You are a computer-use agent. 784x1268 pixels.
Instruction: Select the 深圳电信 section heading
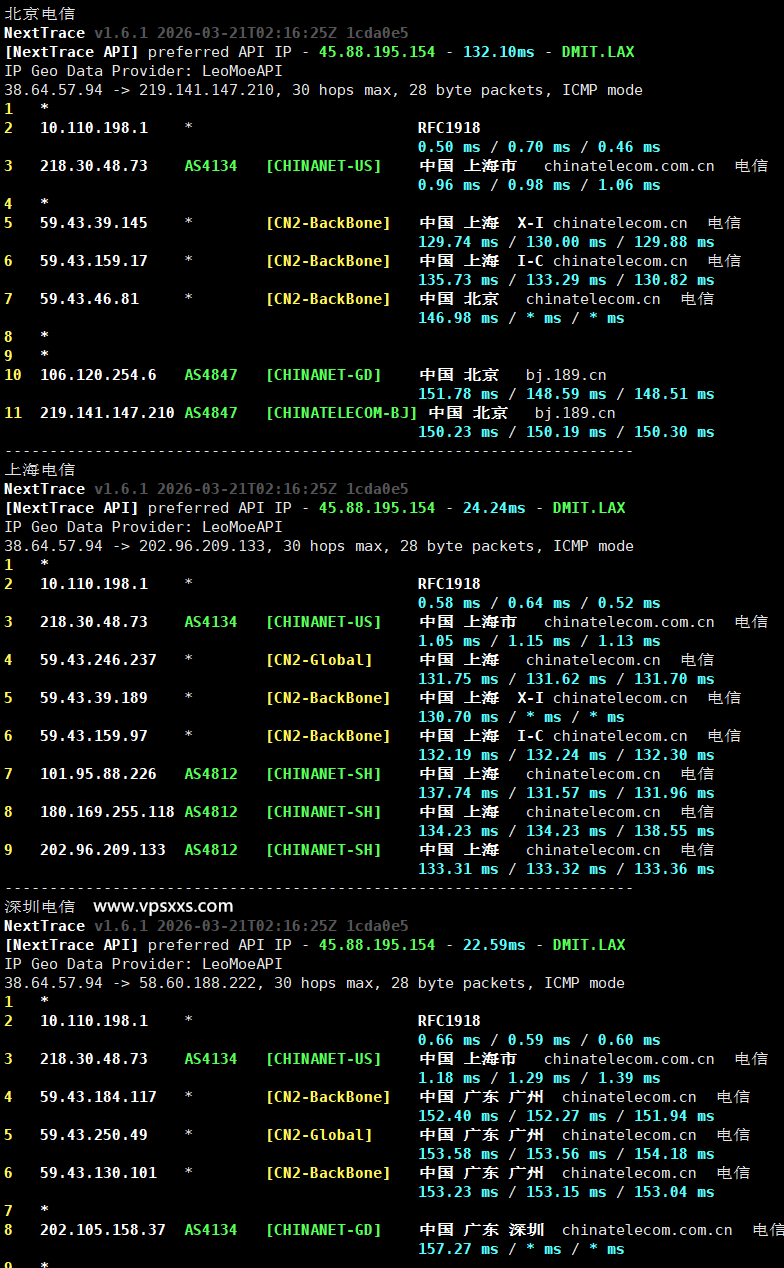click(39, 907)
